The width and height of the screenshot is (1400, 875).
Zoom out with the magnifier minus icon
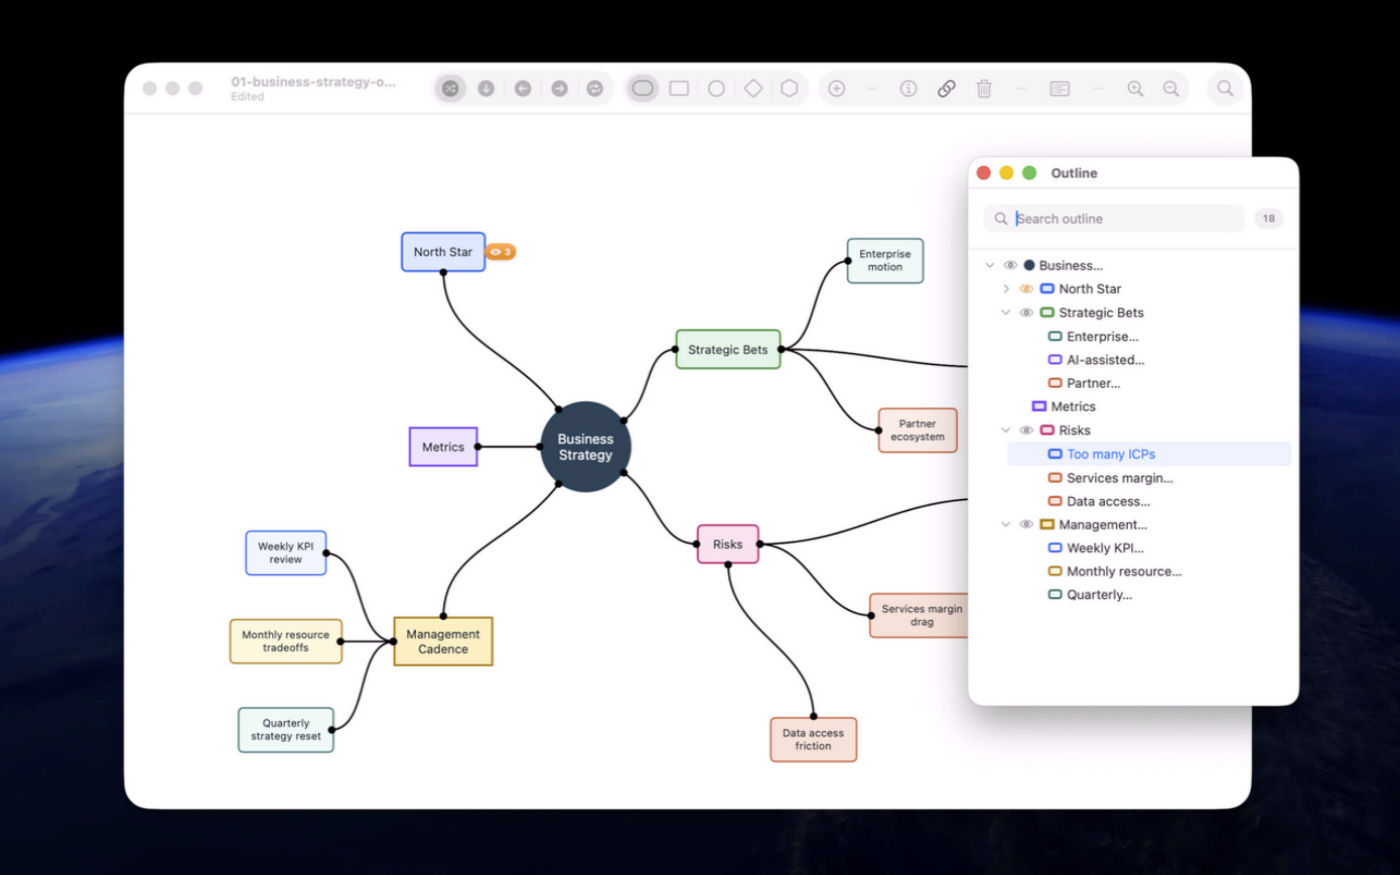coord(1171,89)
